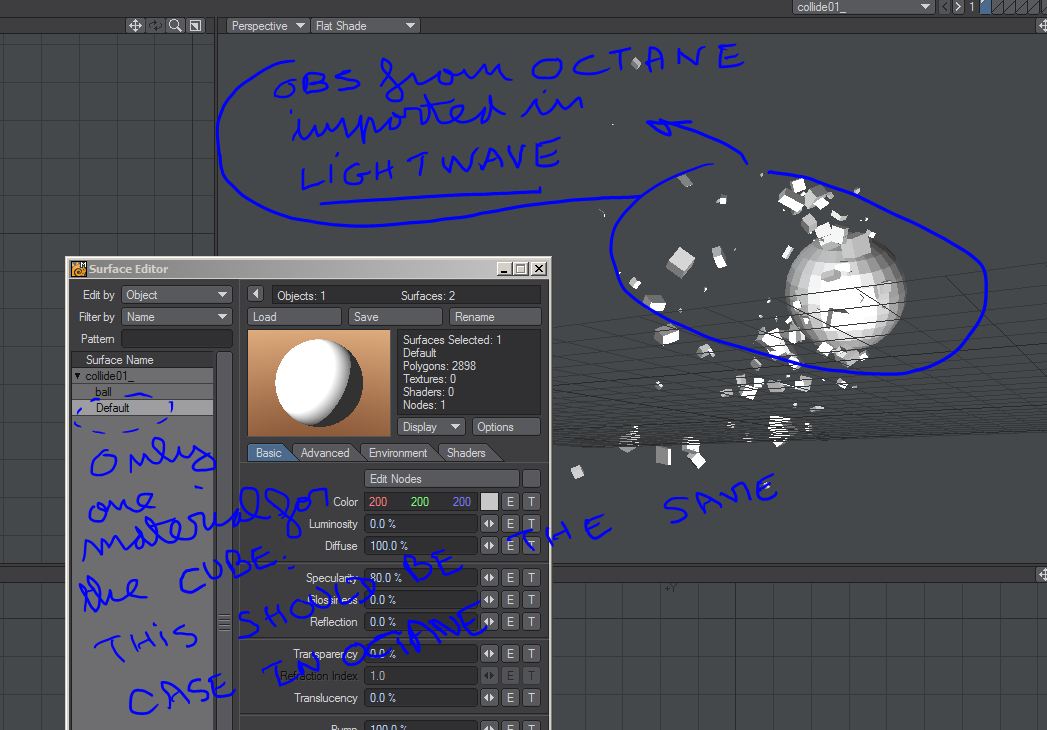Open the Edit by Object dropdown
The image size is (1047, 730).
[177, 295]
